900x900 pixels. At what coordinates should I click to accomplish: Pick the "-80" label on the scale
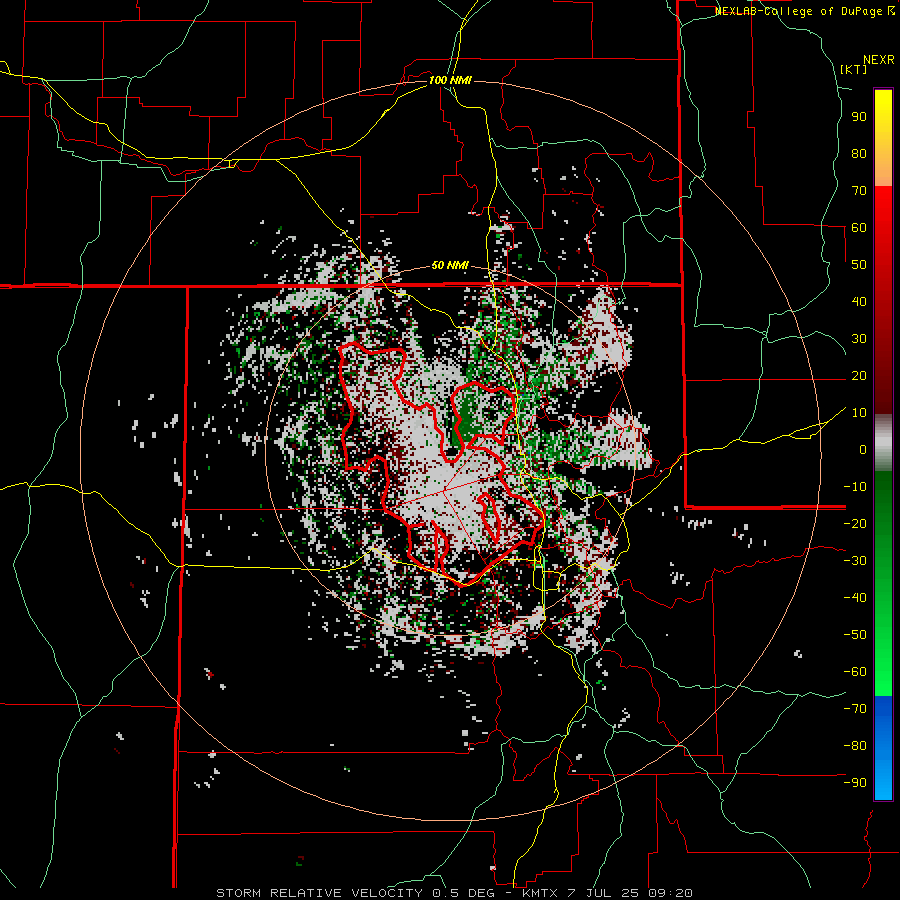tap(855, 746)
